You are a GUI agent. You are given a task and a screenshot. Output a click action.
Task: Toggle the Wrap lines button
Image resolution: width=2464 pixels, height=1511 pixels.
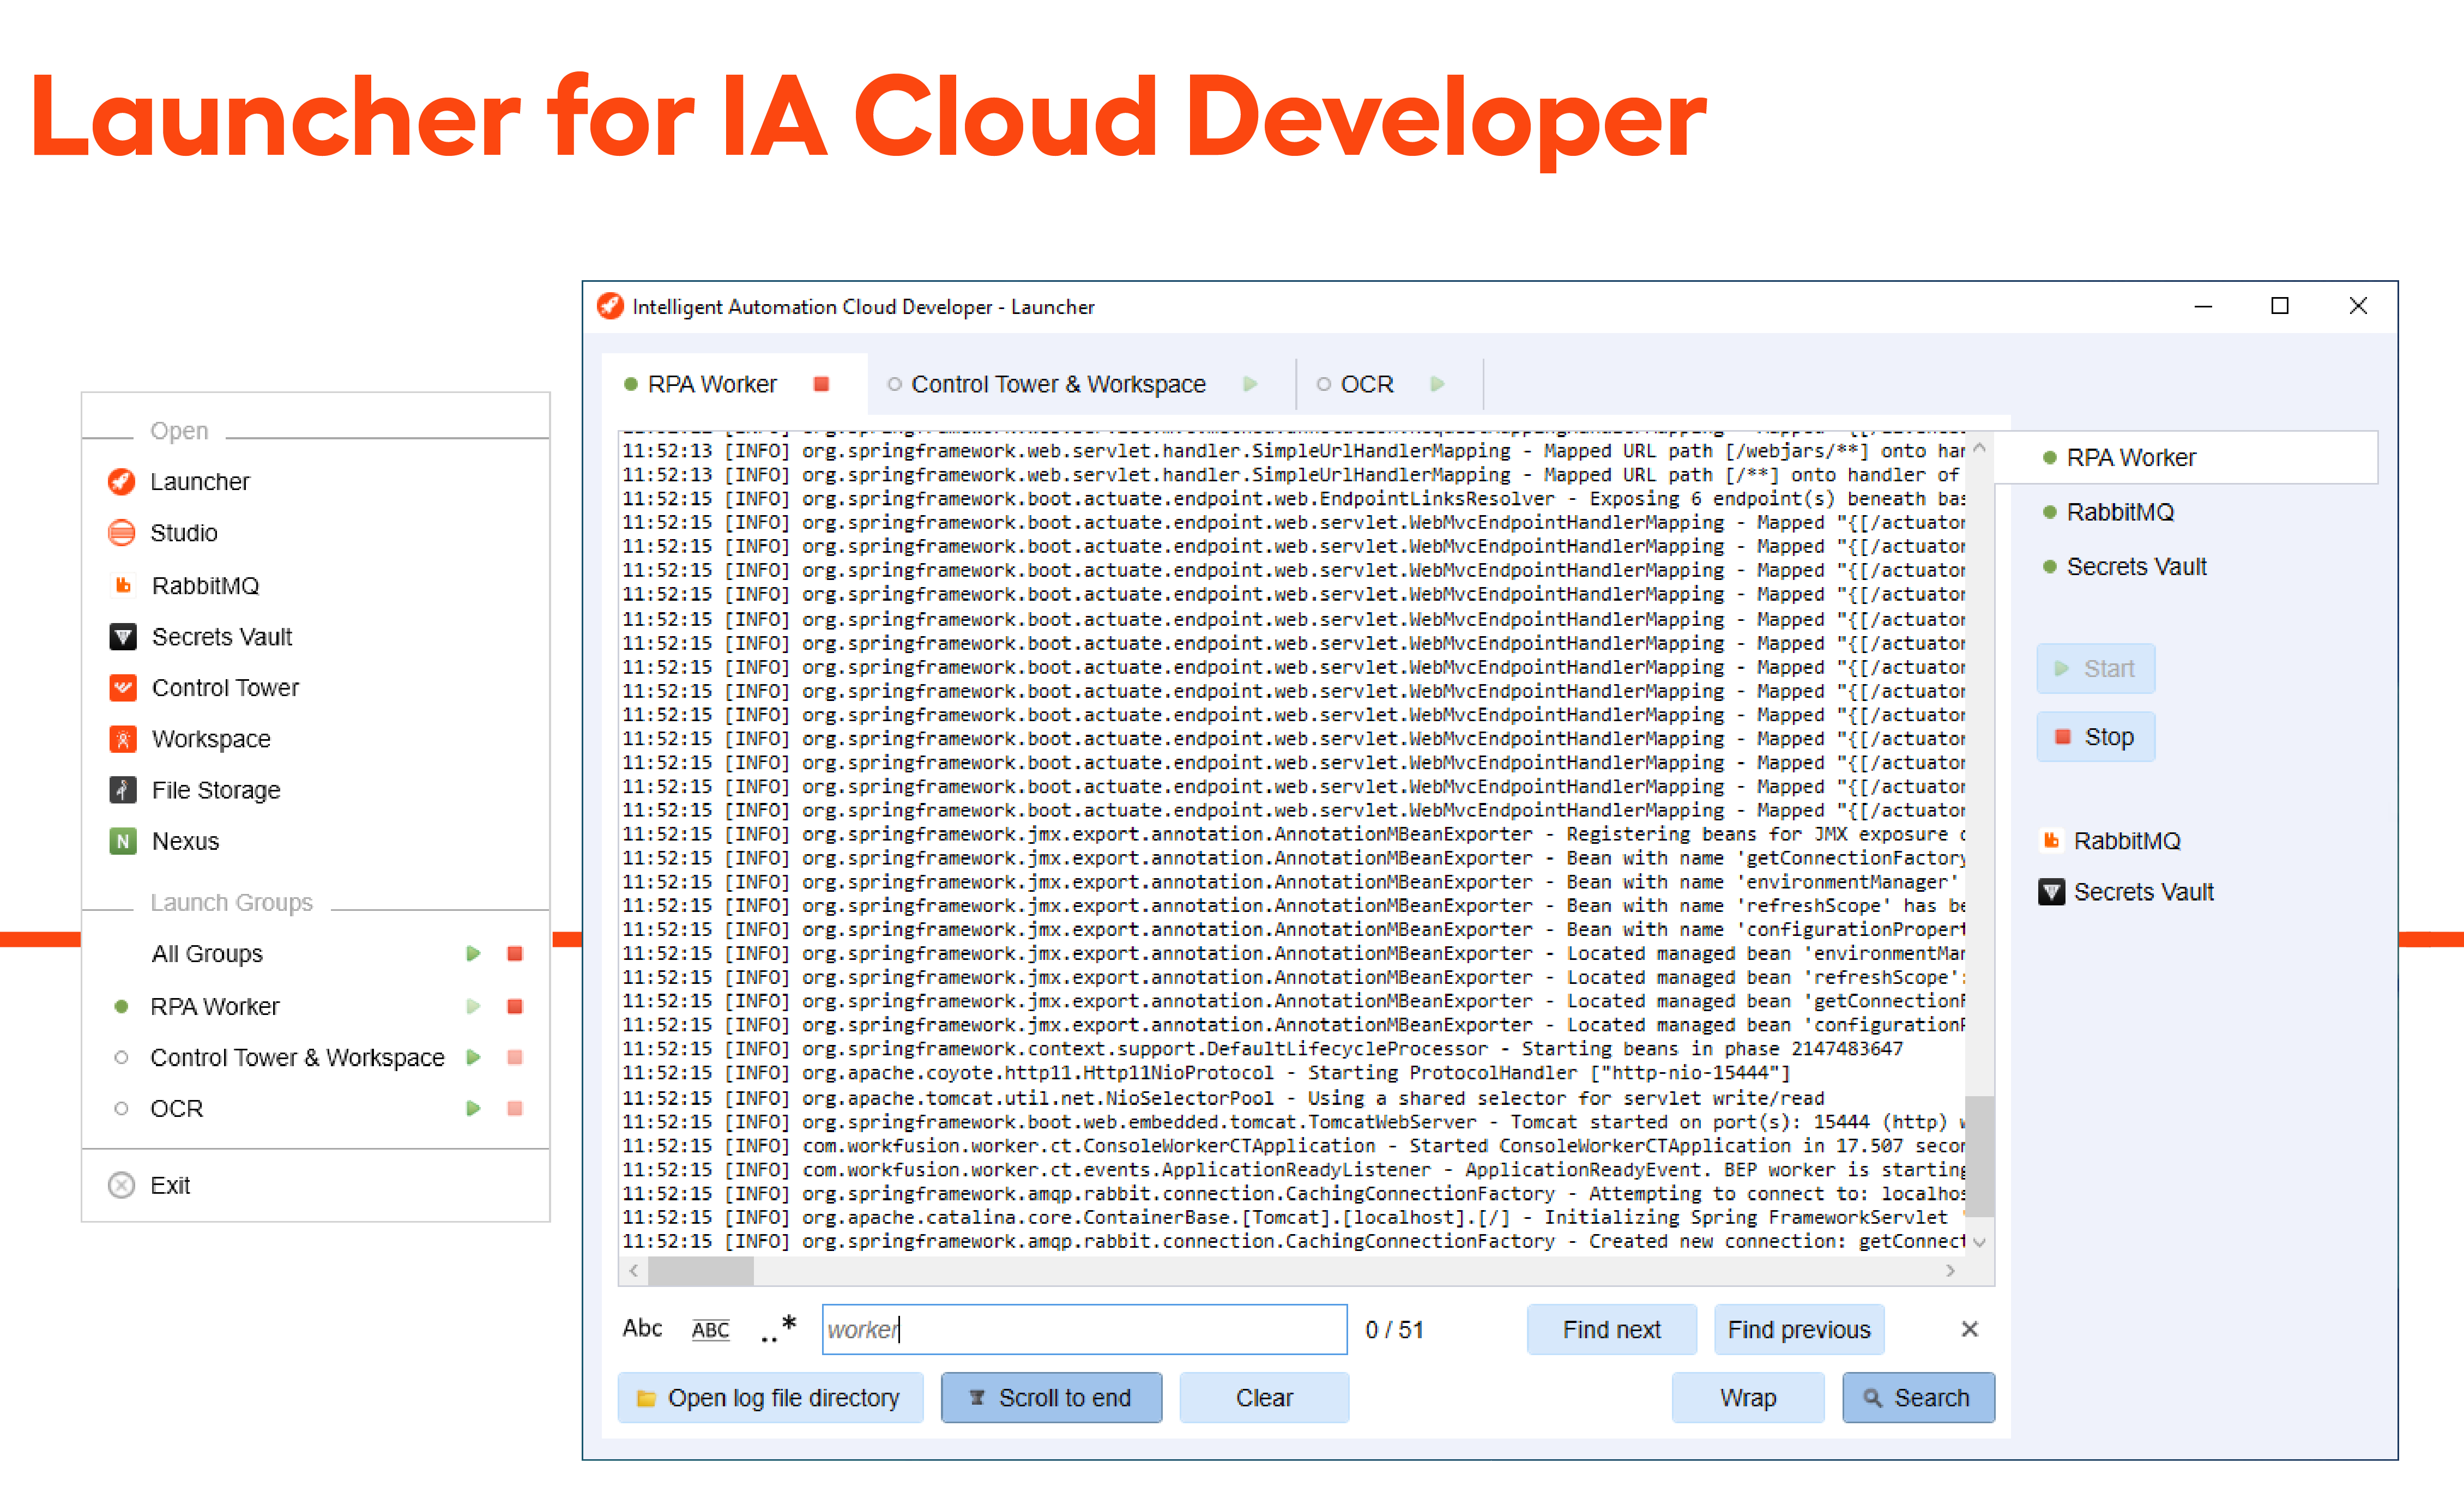click(x=1748, y=1397)
